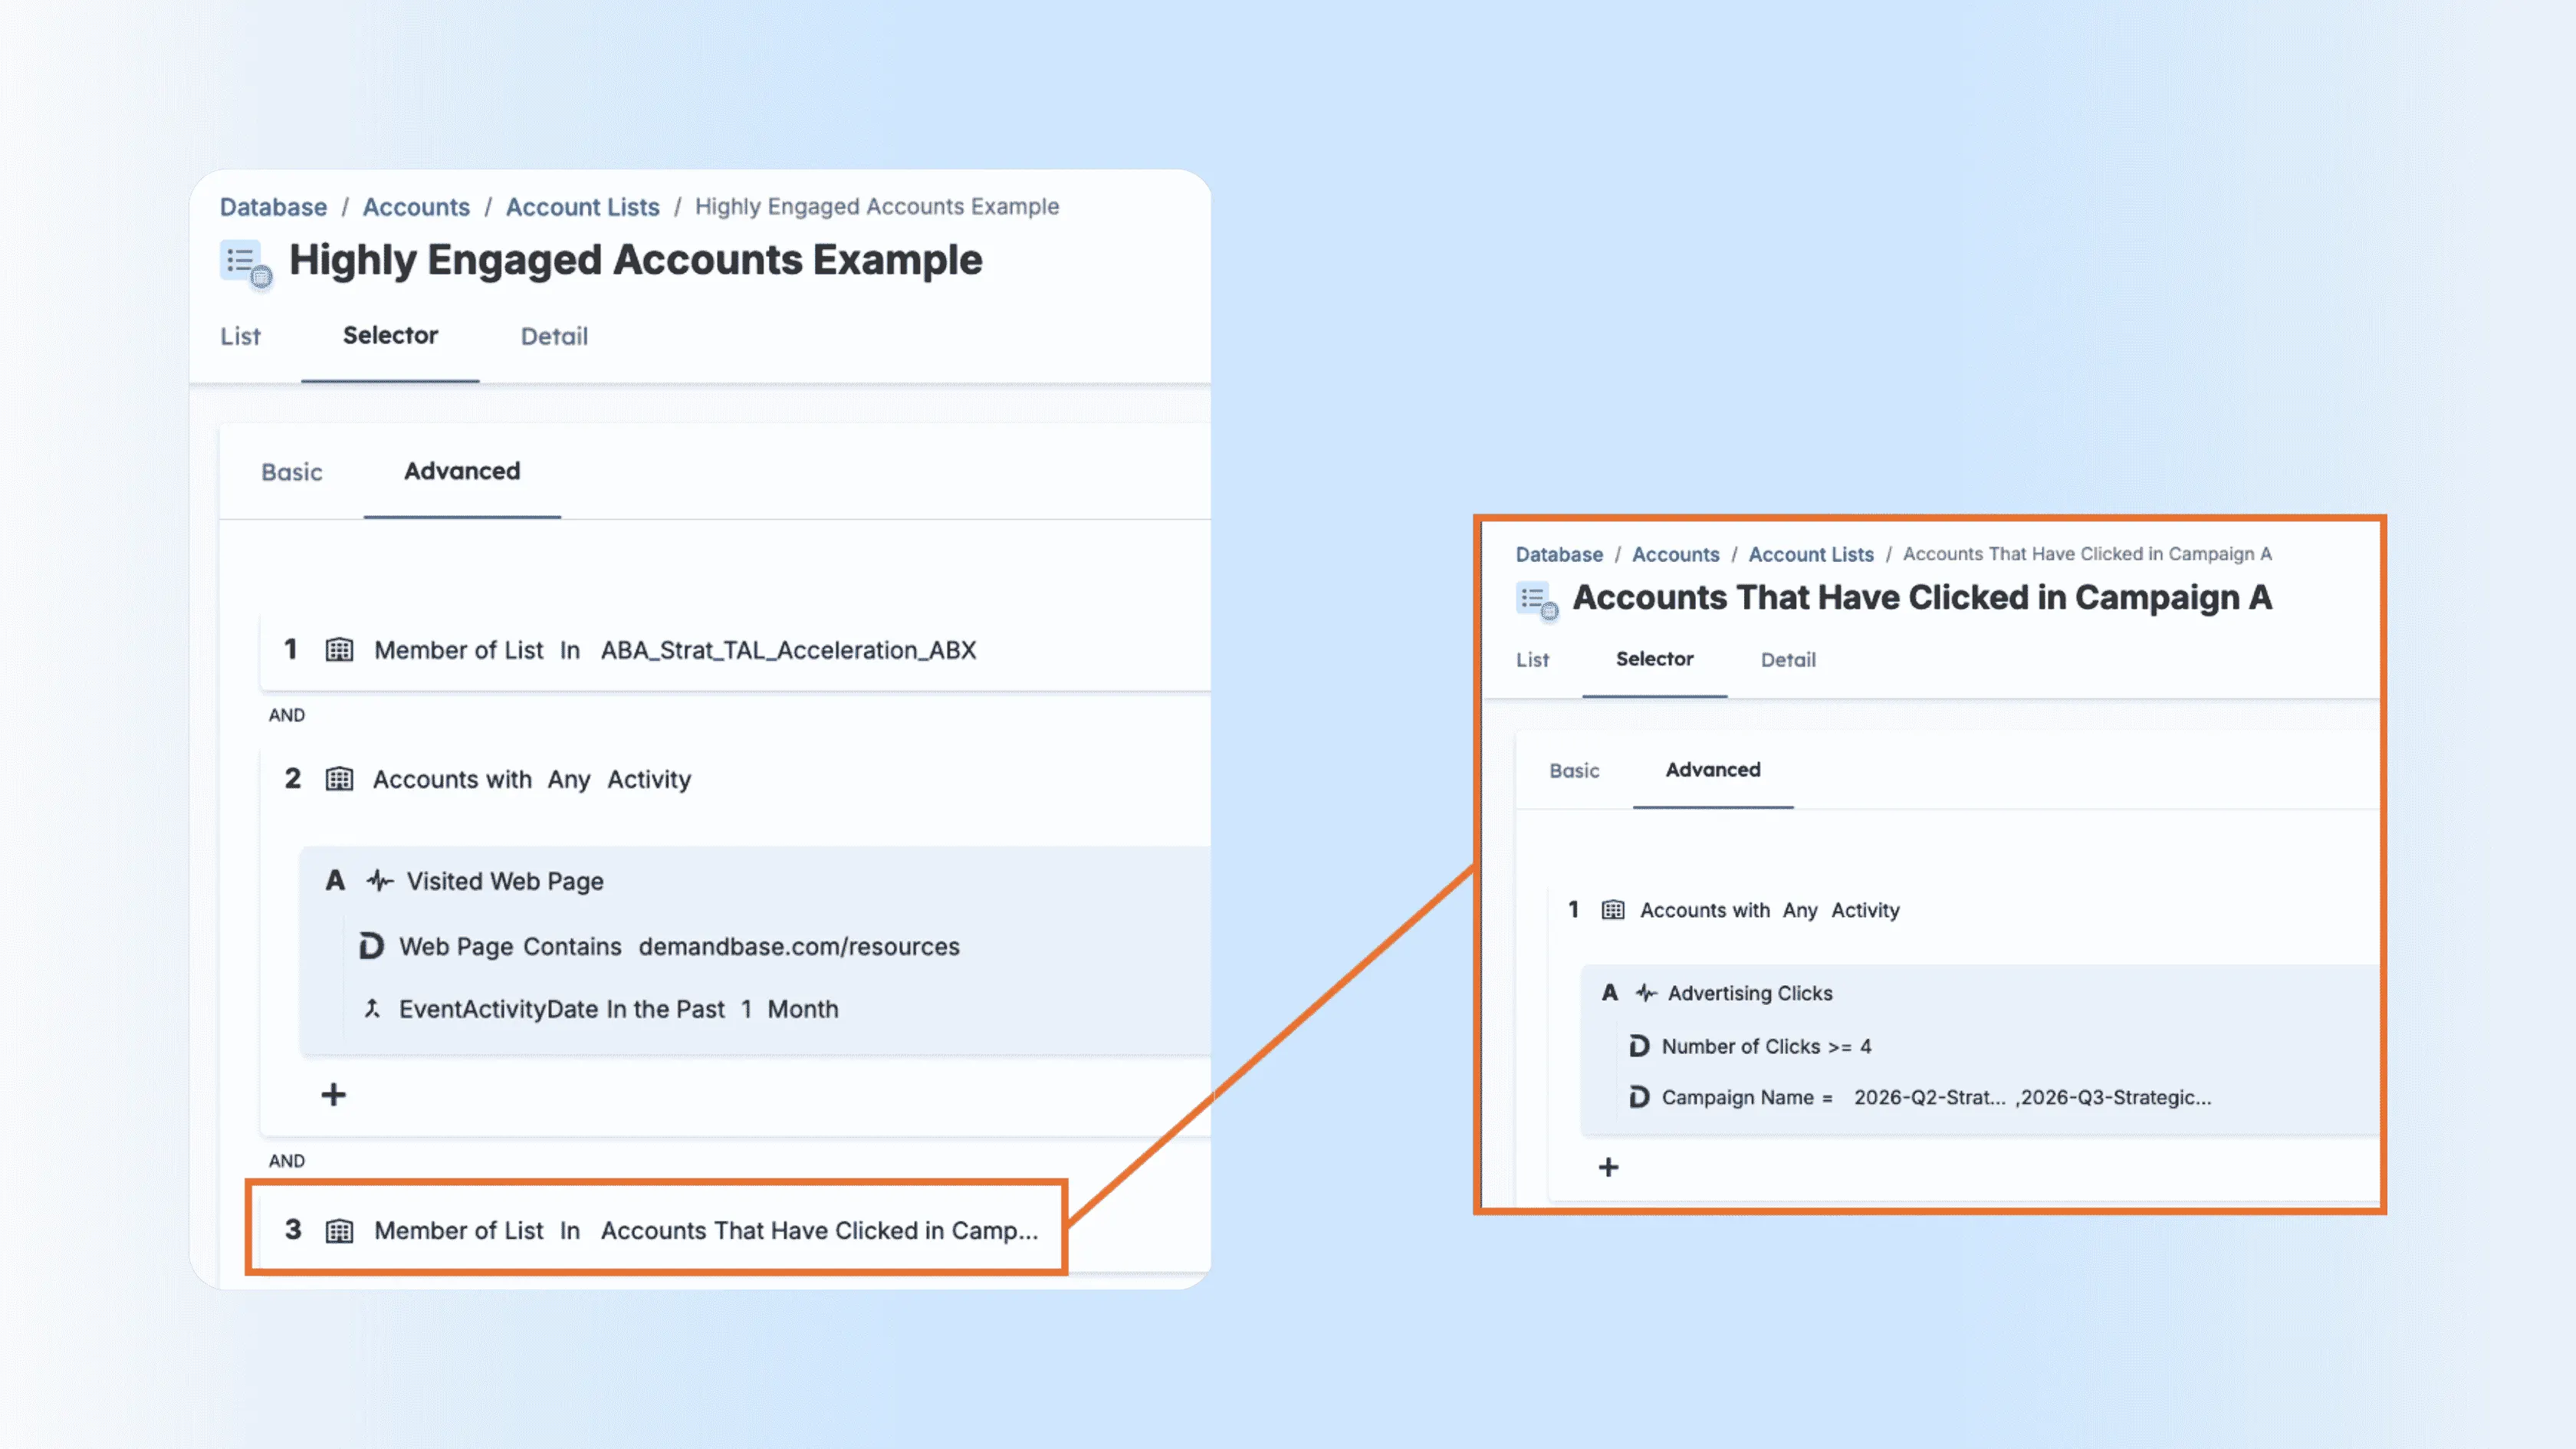Click 'Activity' in left panel row 2

coord(649,780)
